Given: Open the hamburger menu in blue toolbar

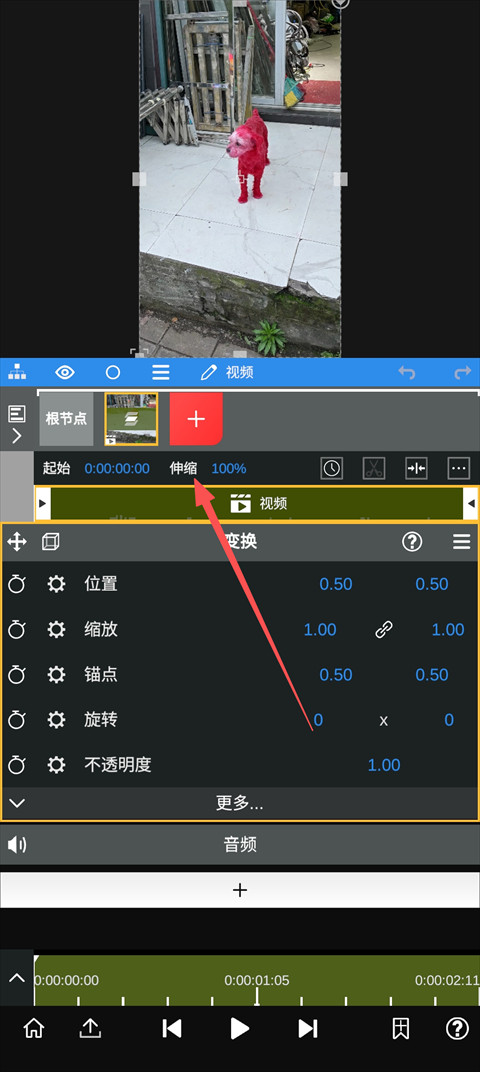Looking at the screenshot, I should point(161,373).
